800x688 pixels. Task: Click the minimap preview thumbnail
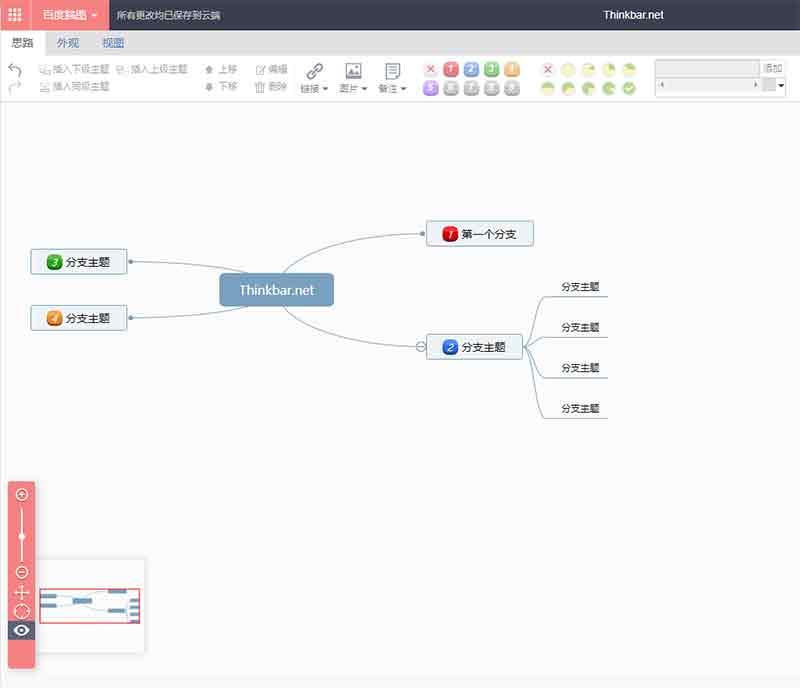point(90,606)
